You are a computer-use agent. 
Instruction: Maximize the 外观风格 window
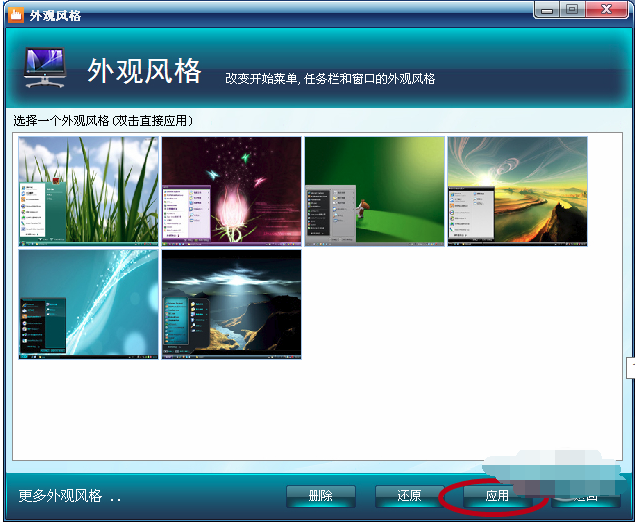572,10
